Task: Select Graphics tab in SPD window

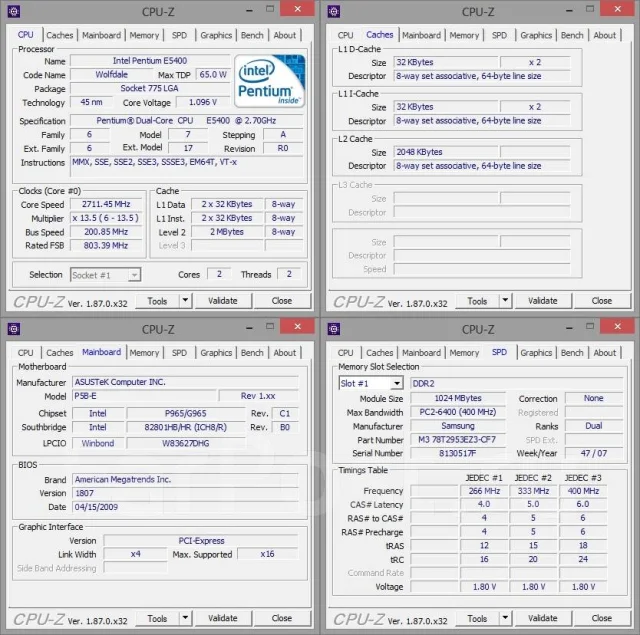Action: pos(536,353)
